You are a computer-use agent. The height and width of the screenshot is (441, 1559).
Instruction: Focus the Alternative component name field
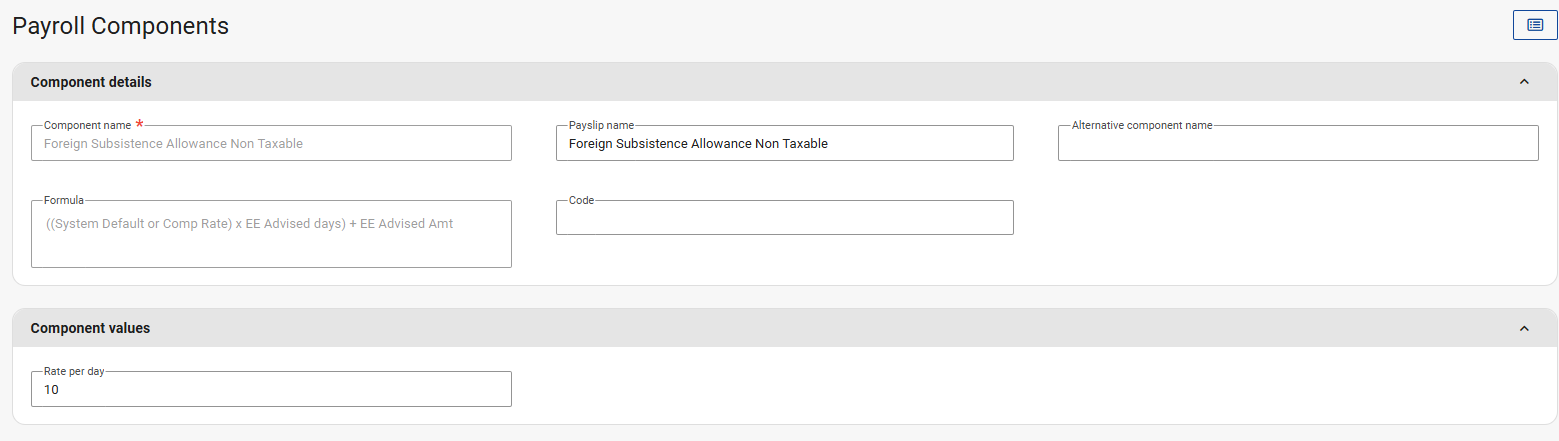pyautogui.click(x=1297, y=144)
